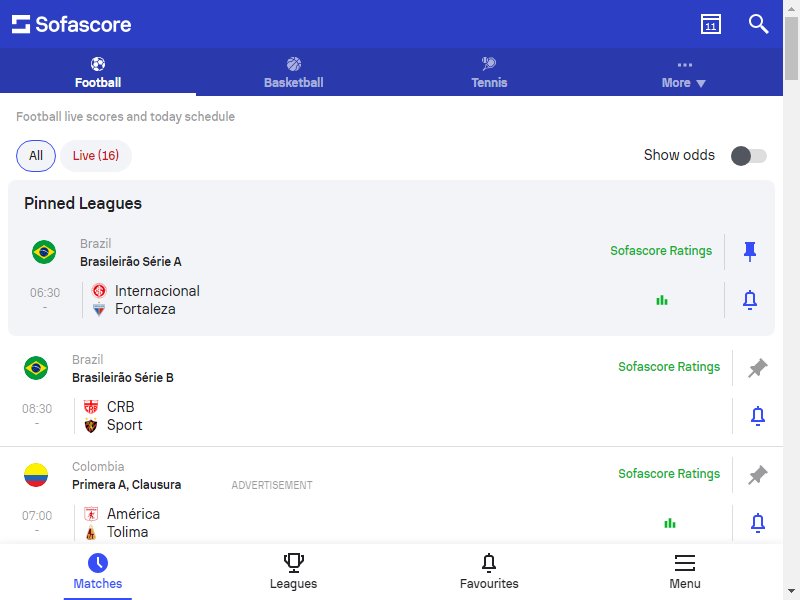
Task: Click the 08:30 kickoff time
Action: 37,409
